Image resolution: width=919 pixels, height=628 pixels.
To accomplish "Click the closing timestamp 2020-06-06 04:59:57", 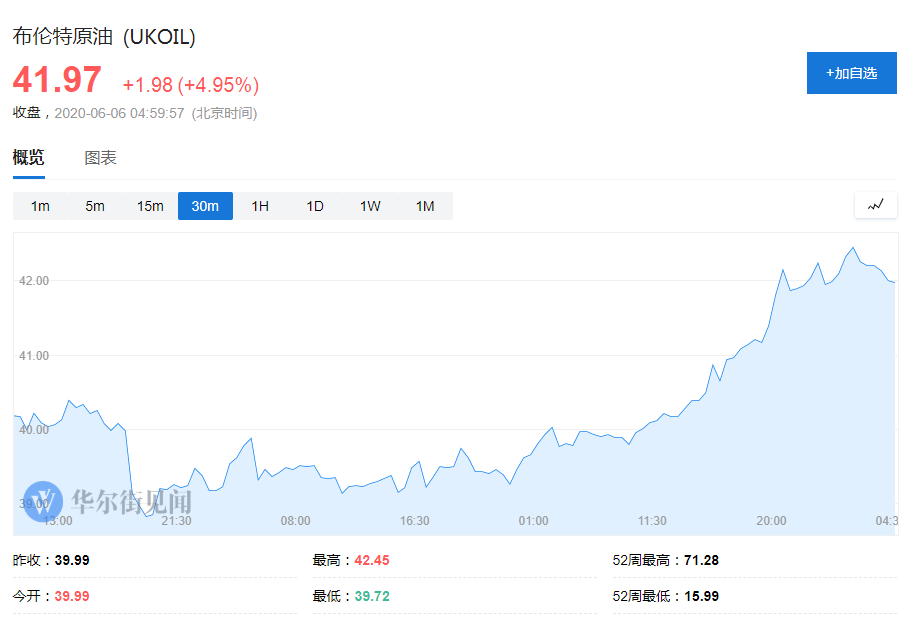I will pos(120,113).
